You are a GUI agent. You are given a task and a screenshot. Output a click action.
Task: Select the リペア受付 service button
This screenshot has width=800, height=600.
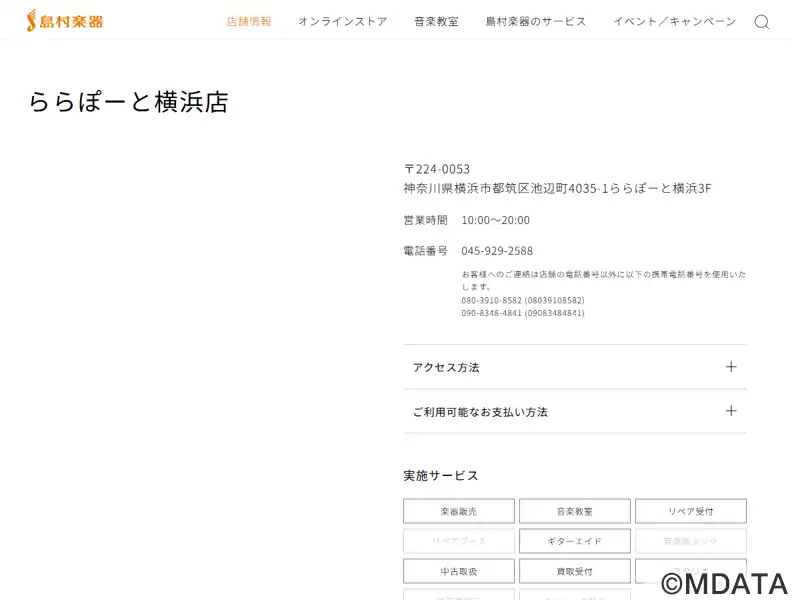(x=691, y=511)
